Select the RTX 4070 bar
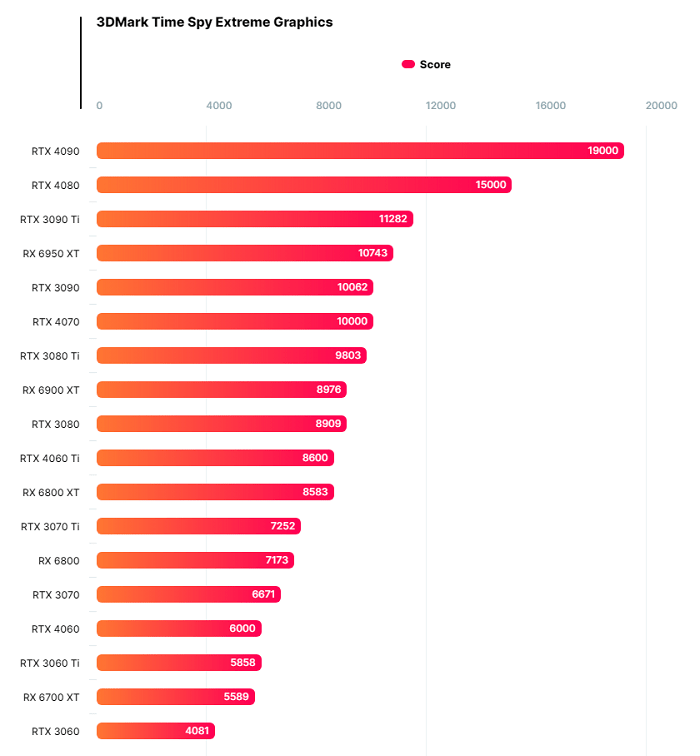 tap(235, 321)
